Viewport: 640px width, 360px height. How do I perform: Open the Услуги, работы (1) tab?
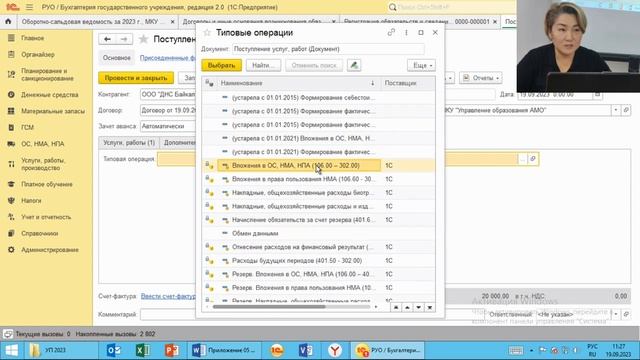(129, 143)
